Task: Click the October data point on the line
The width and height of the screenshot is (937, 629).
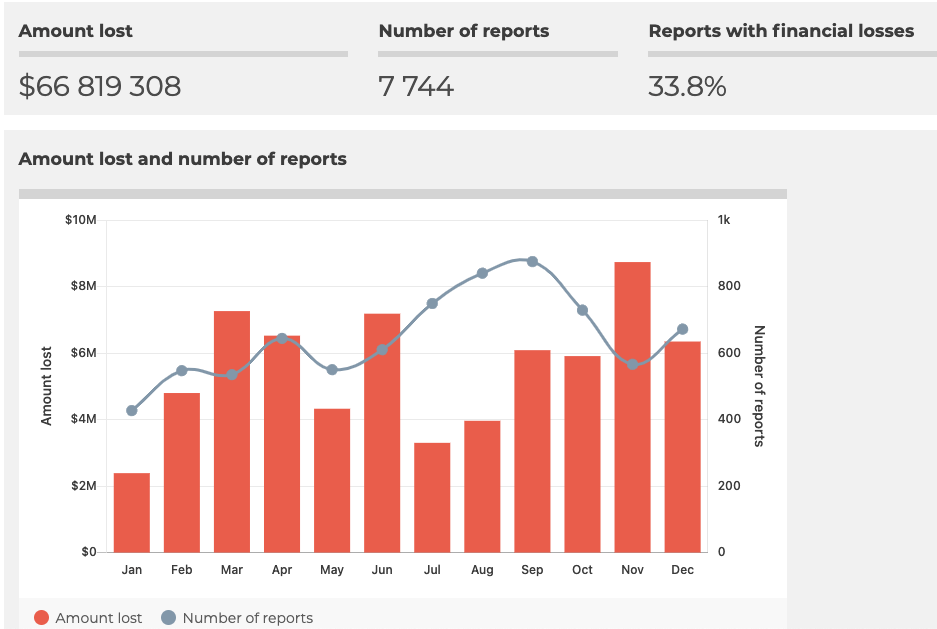Action: [582, 310]
